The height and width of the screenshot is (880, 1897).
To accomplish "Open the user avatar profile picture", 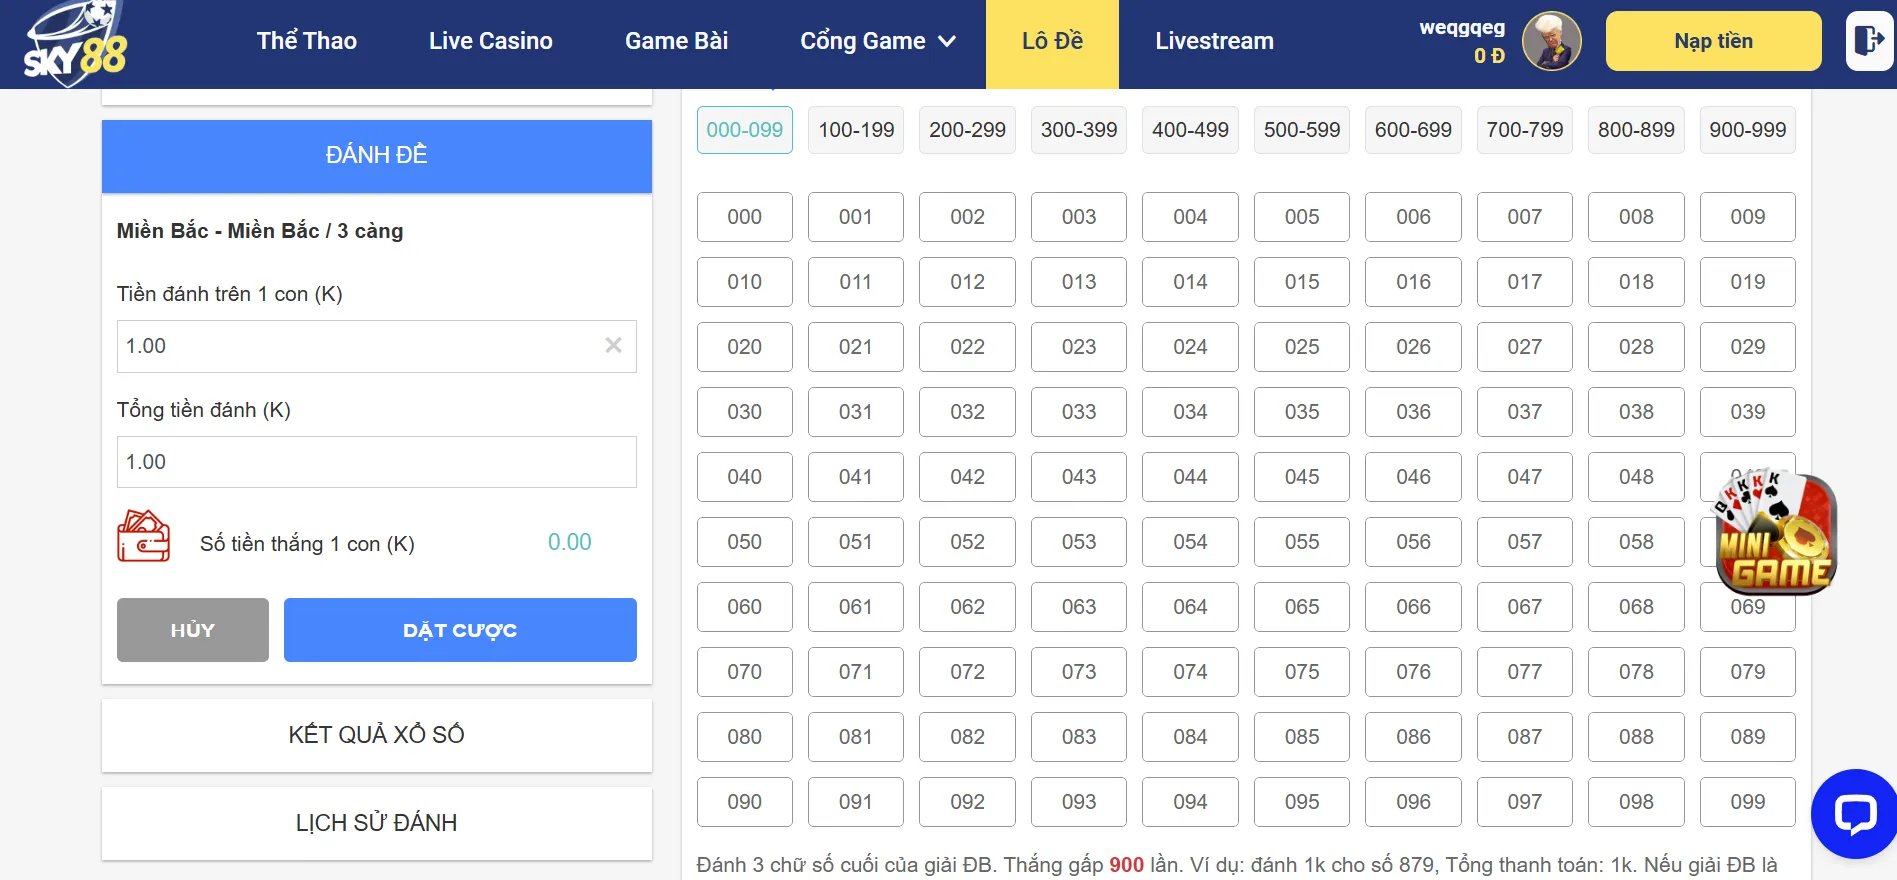I will tap(1551, 42).
